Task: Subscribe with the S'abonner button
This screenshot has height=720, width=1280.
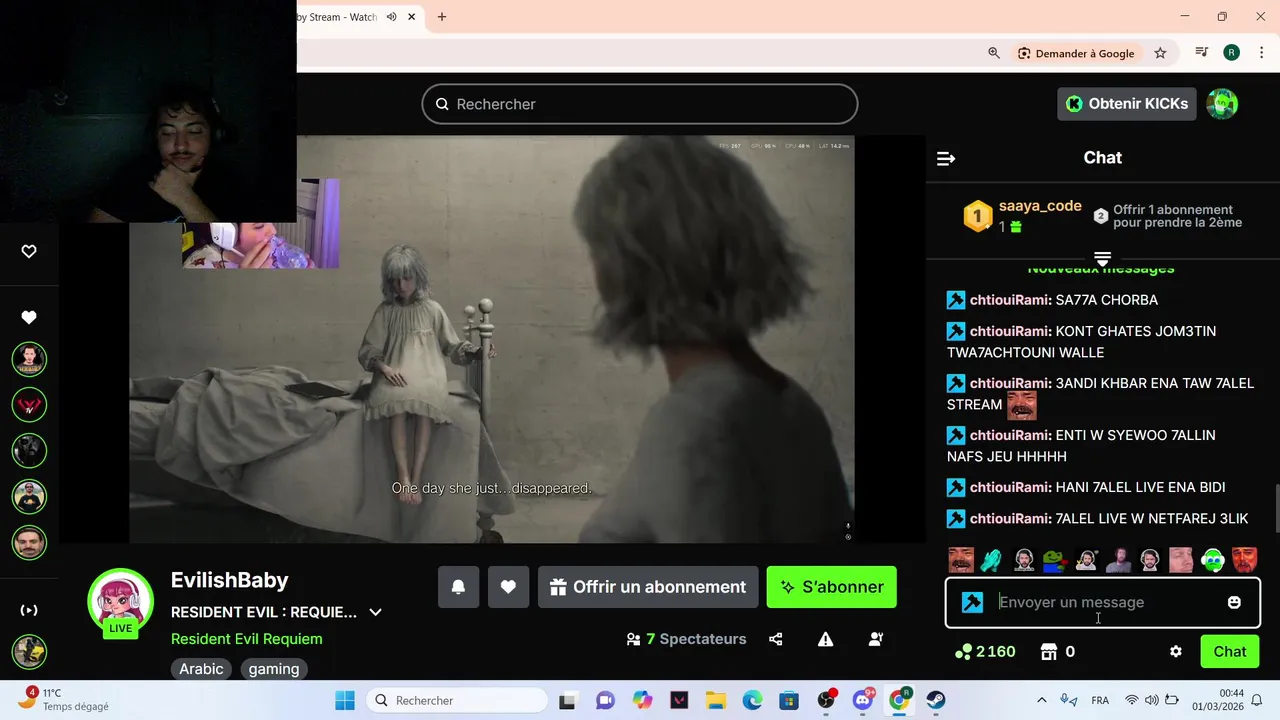Action: [x=832, y=587]
